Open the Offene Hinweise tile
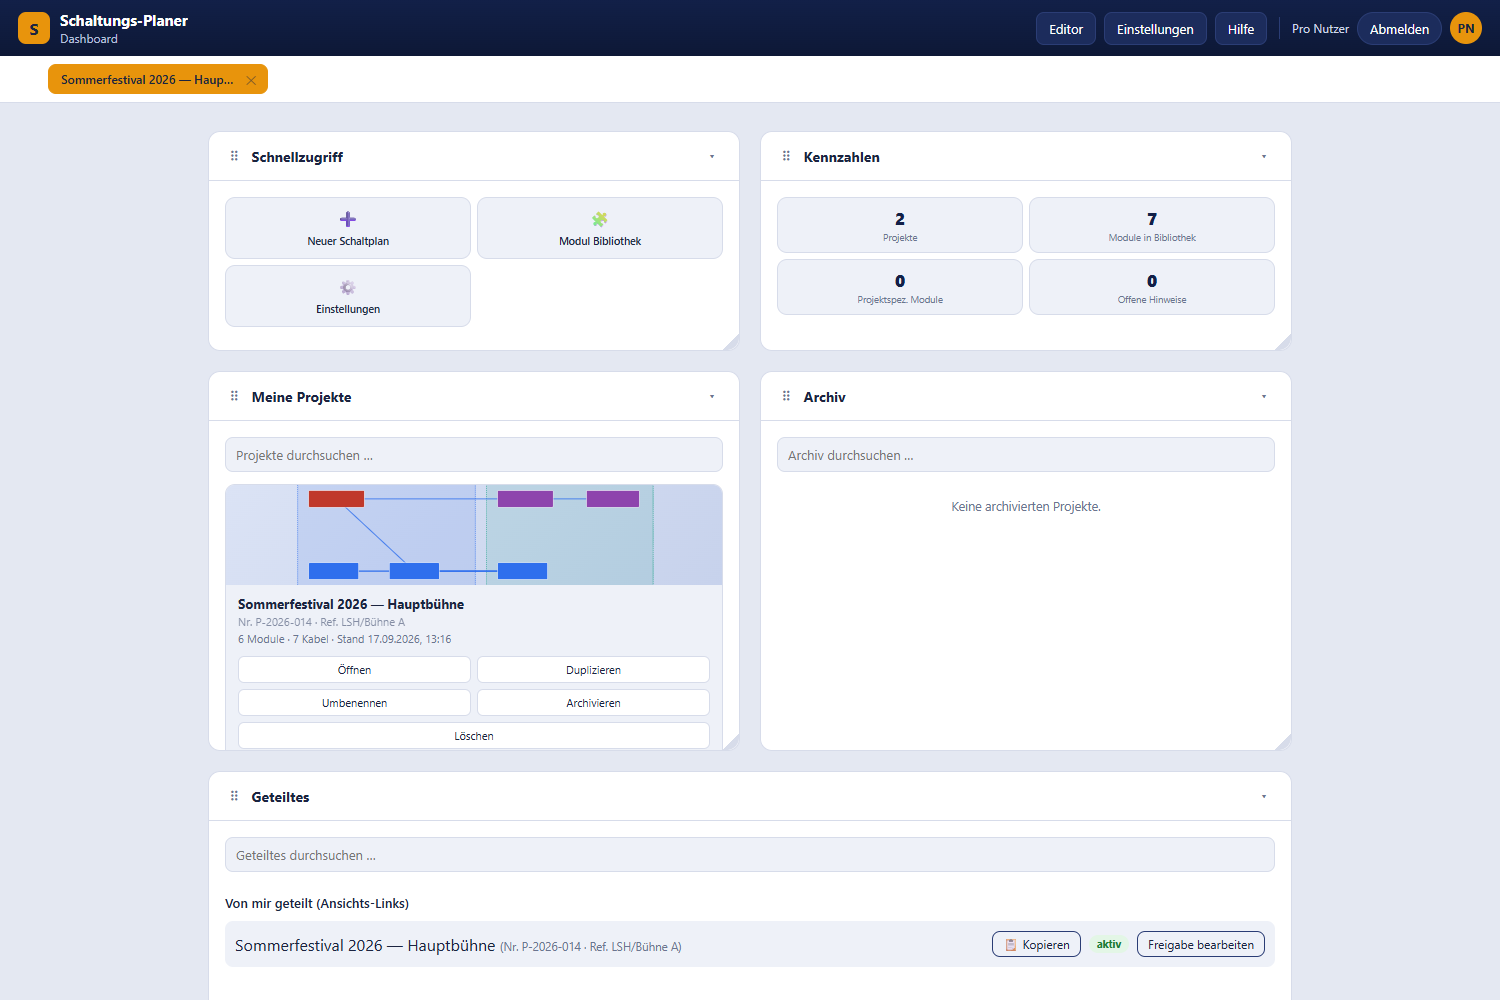1500x1000 pixels. pos(1152,287)
